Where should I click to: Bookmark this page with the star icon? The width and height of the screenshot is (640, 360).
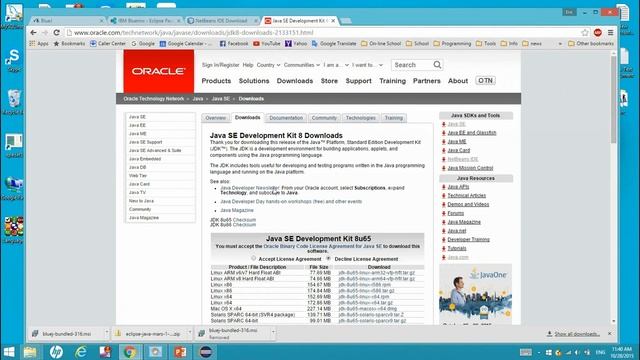coord(585,33)
